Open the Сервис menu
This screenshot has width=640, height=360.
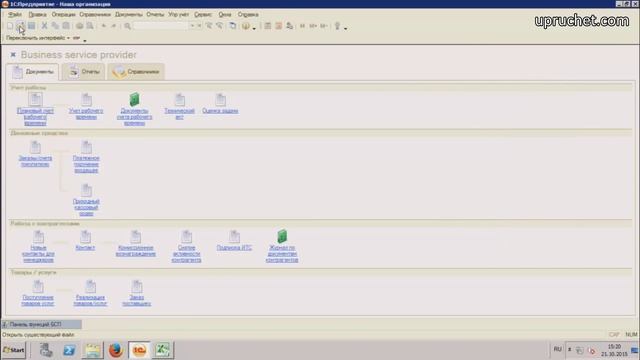point(203,14)
